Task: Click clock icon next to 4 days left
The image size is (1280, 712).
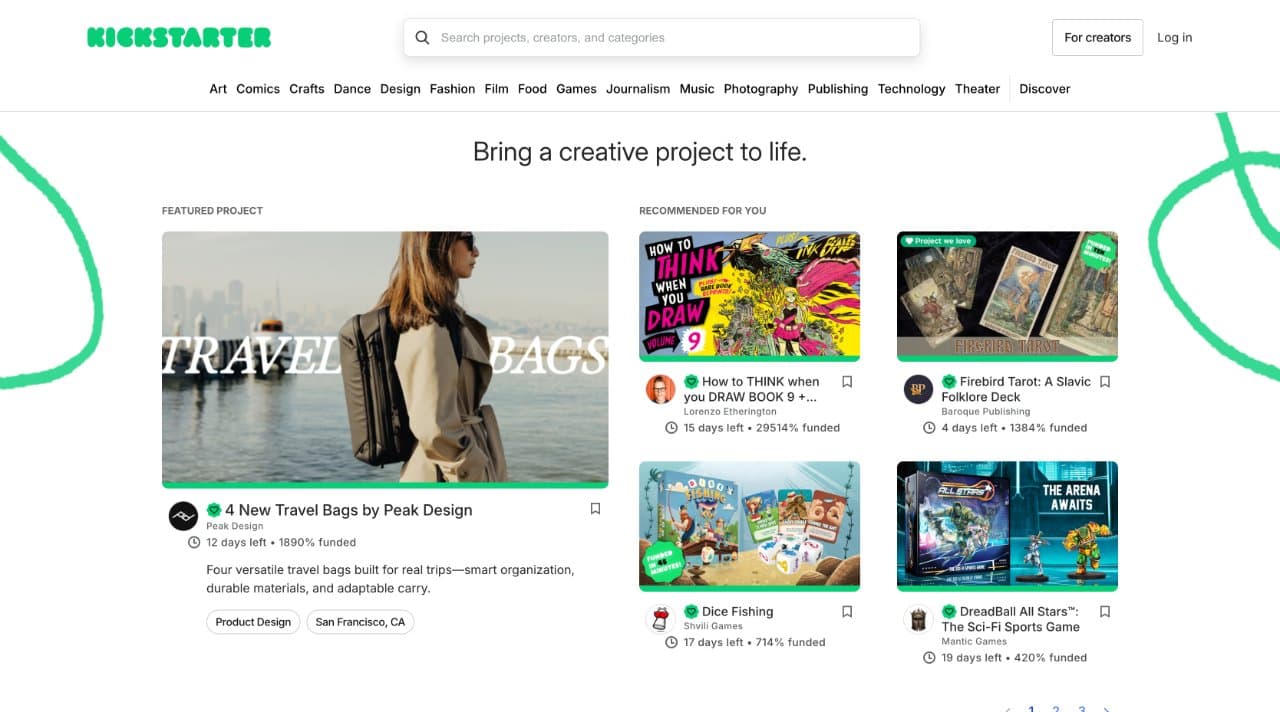Action: 929,427
